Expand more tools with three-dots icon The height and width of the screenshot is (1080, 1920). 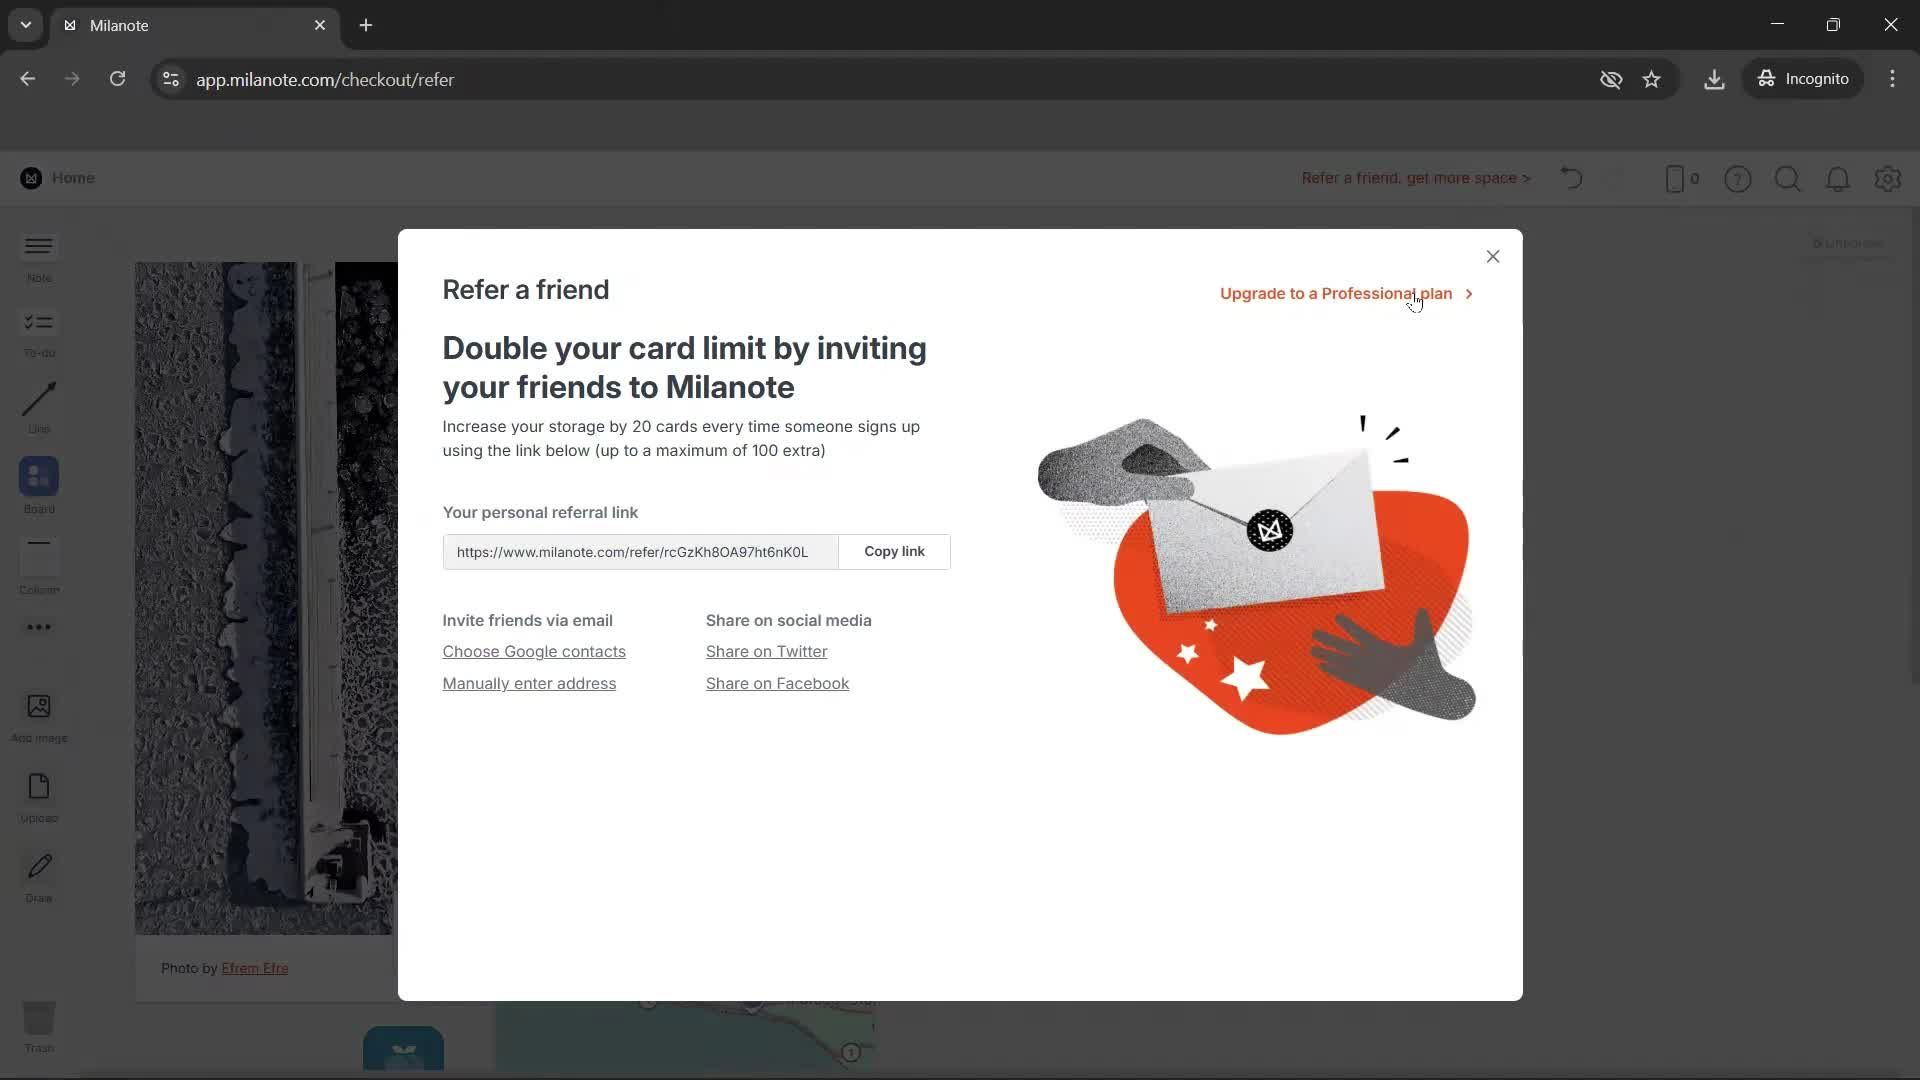(39, 628)
